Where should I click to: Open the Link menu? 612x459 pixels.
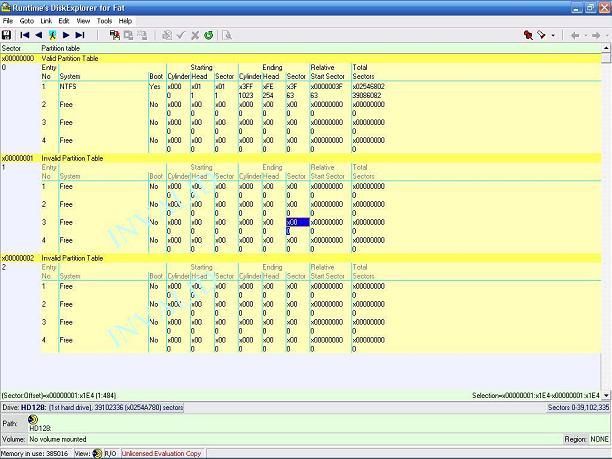pyautogui.click(x=46, y=21)
